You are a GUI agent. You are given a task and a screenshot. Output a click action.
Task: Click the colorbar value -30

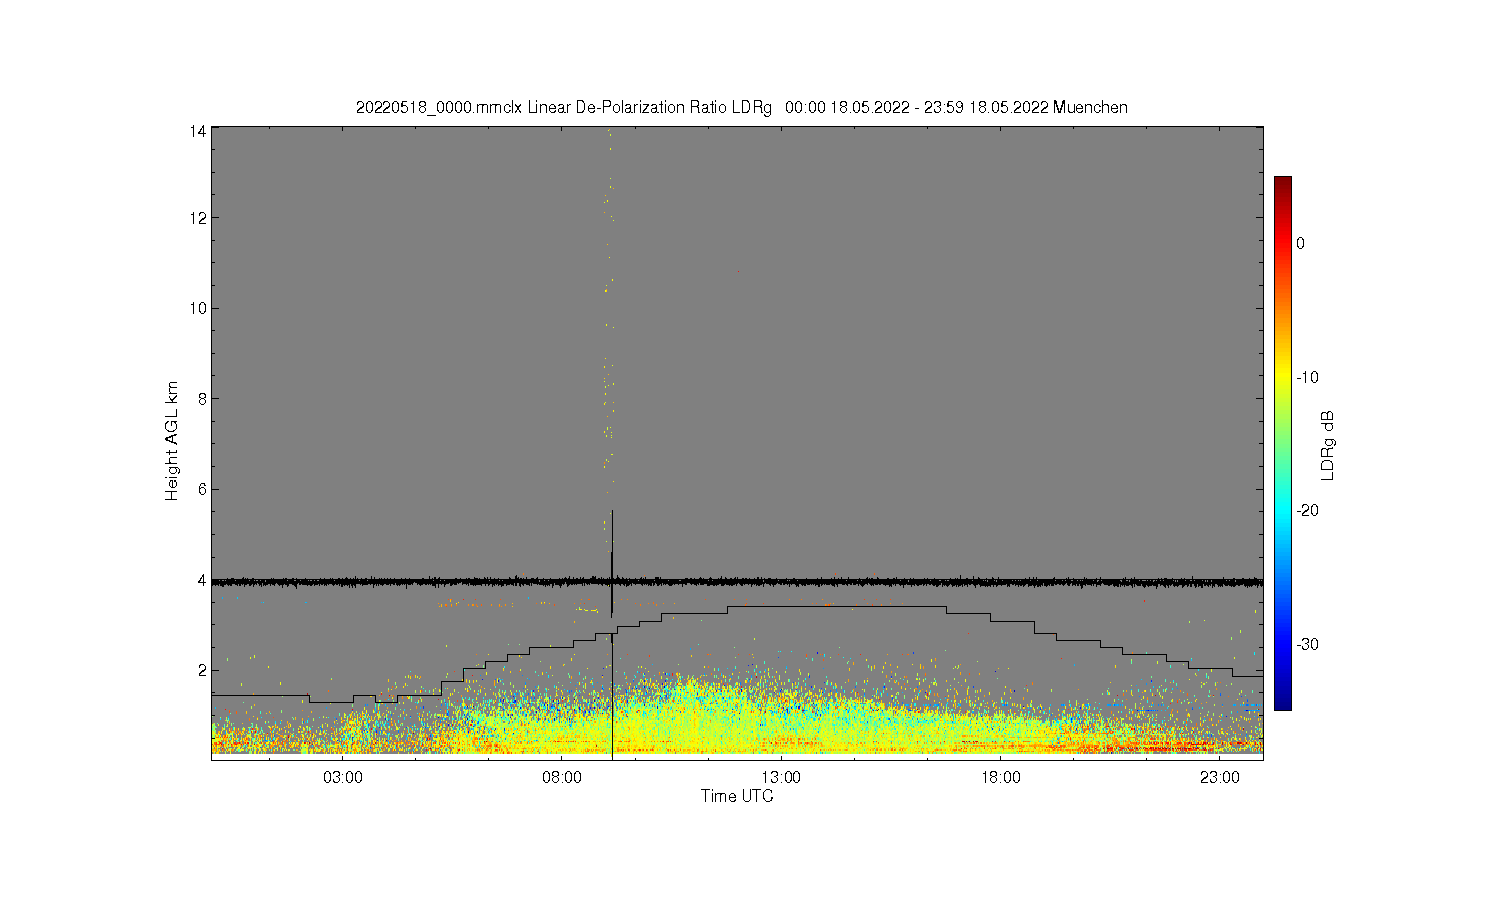(x=1307, y=644)
